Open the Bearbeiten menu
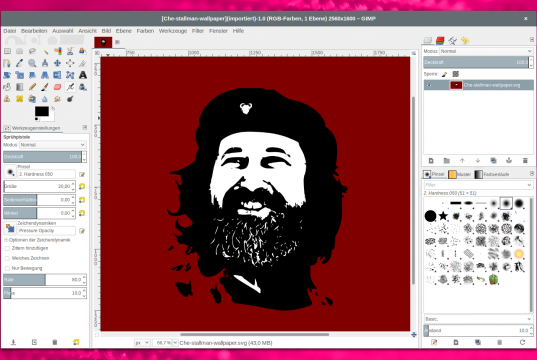537x360 pixels. [x=34, y=31]
